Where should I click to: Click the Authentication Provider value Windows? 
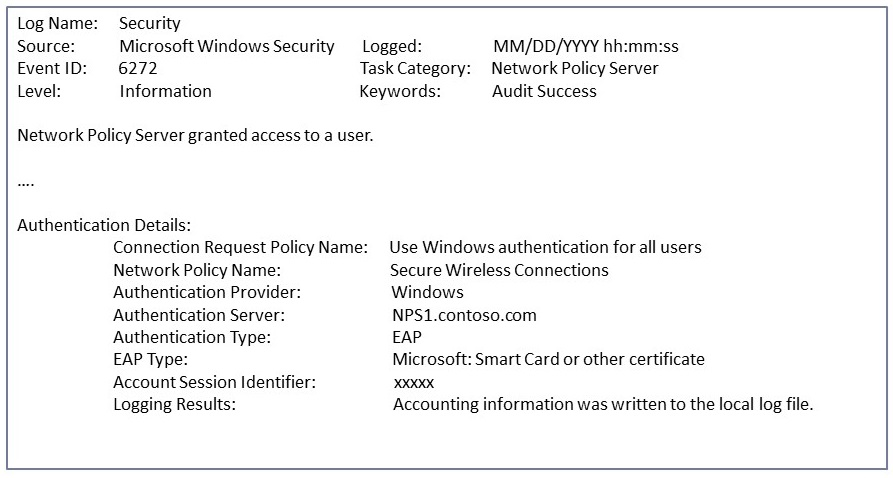pos(427,292)
